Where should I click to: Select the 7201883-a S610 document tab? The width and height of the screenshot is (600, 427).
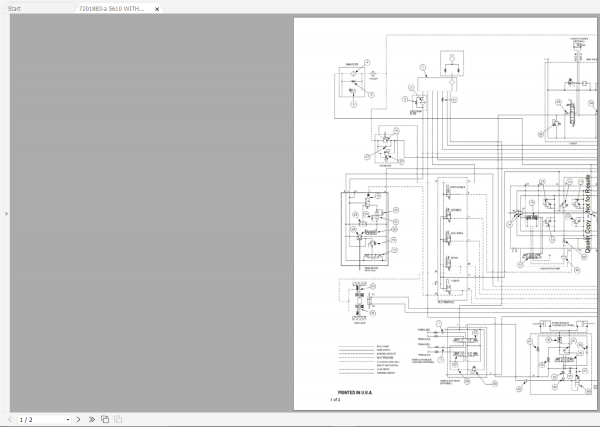click(112, 8)
